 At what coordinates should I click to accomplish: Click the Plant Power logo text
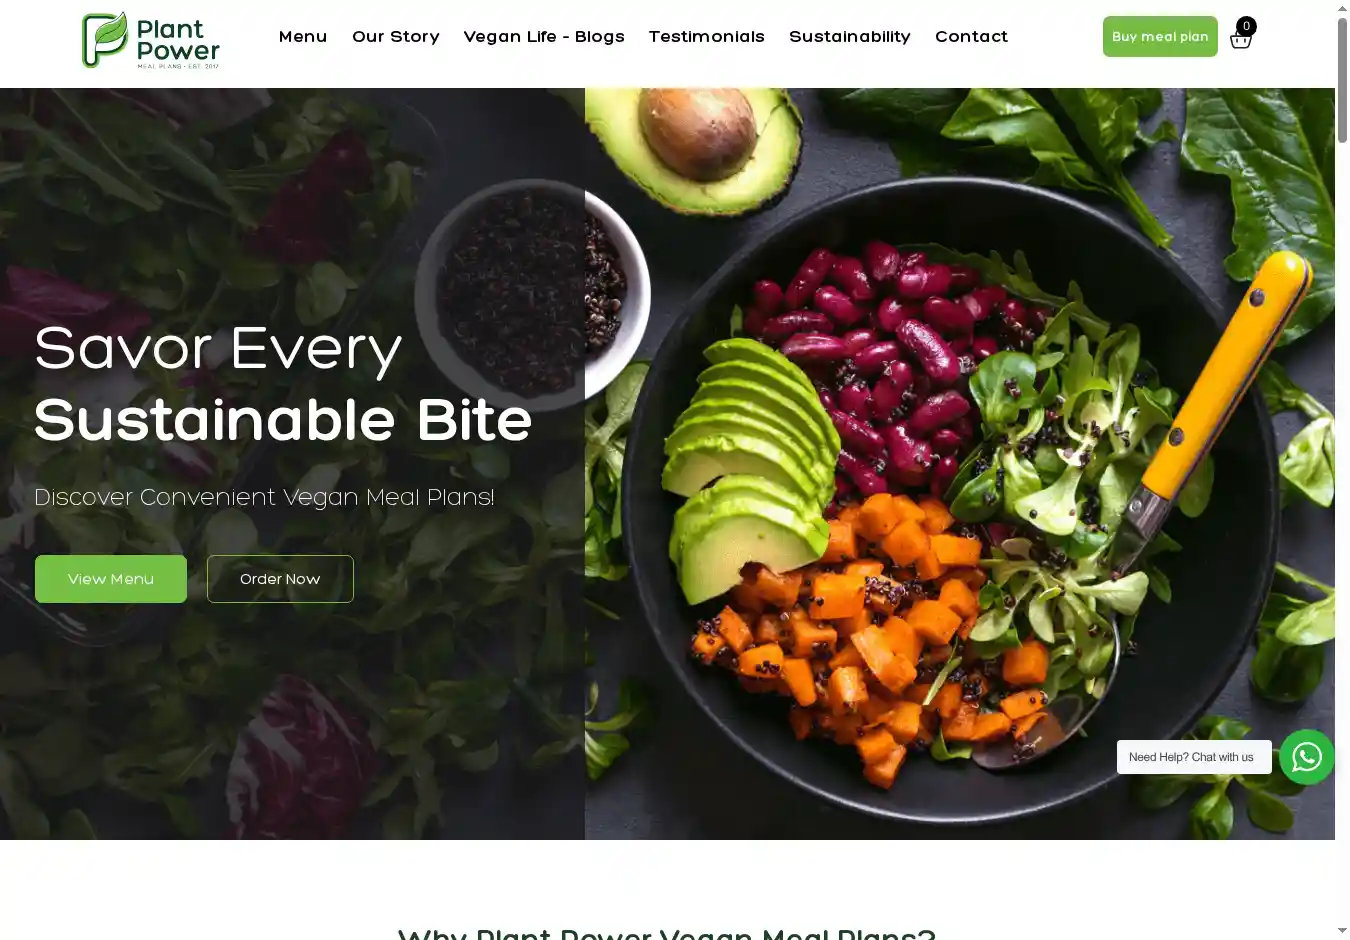[178, 41]
